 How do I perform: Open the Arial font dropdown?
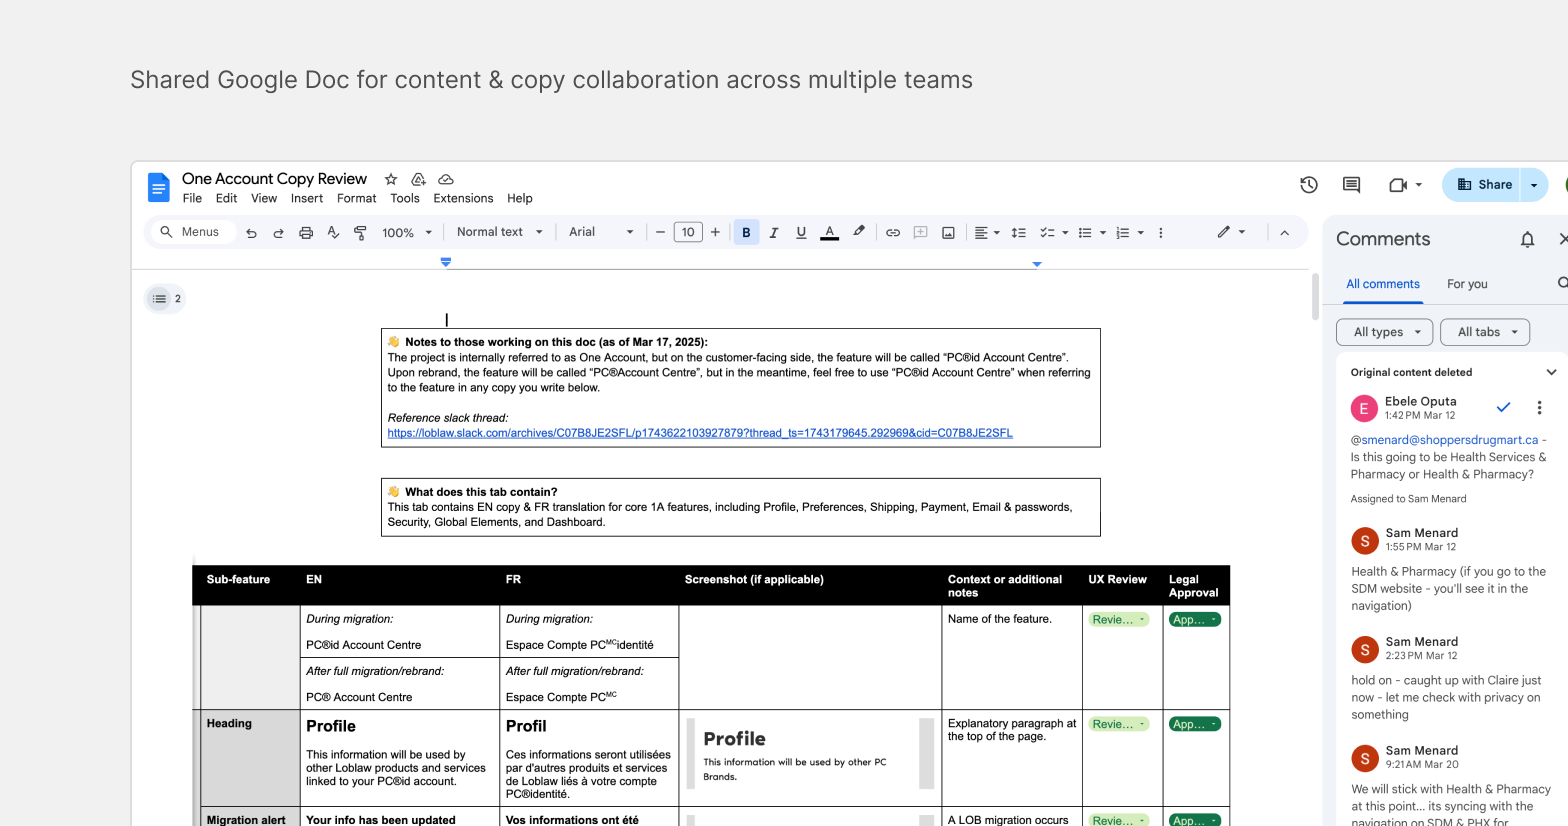[x=601, y=232]
